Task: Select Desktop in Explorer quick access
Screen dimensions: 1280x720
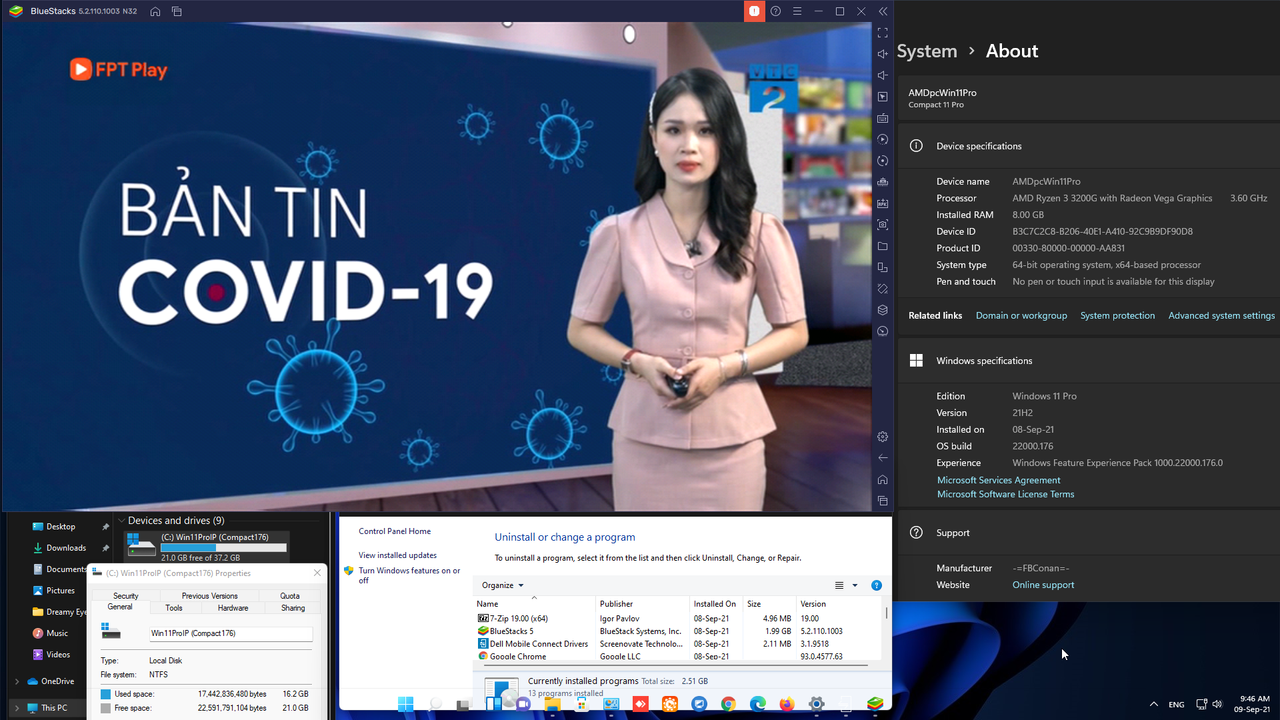Action: coord(61,527)
